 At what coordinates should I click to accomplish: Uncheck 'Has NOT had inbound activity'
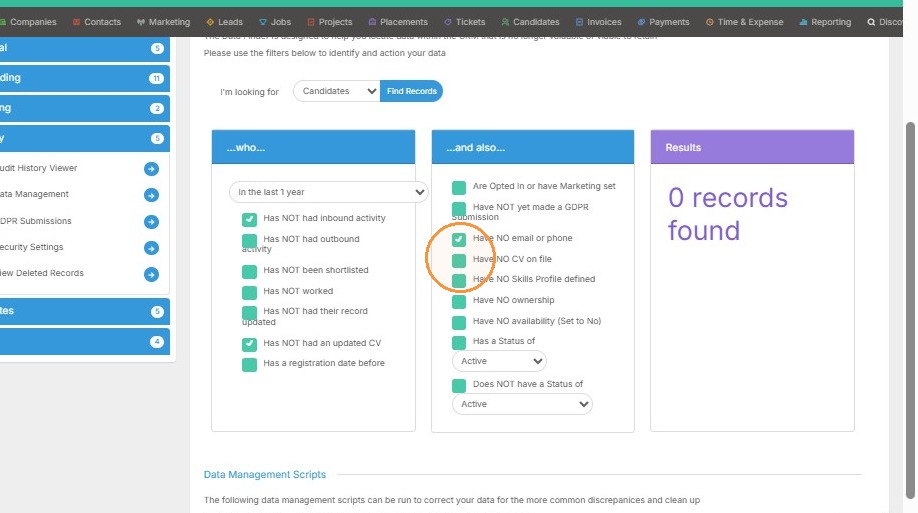coord(249,220)
